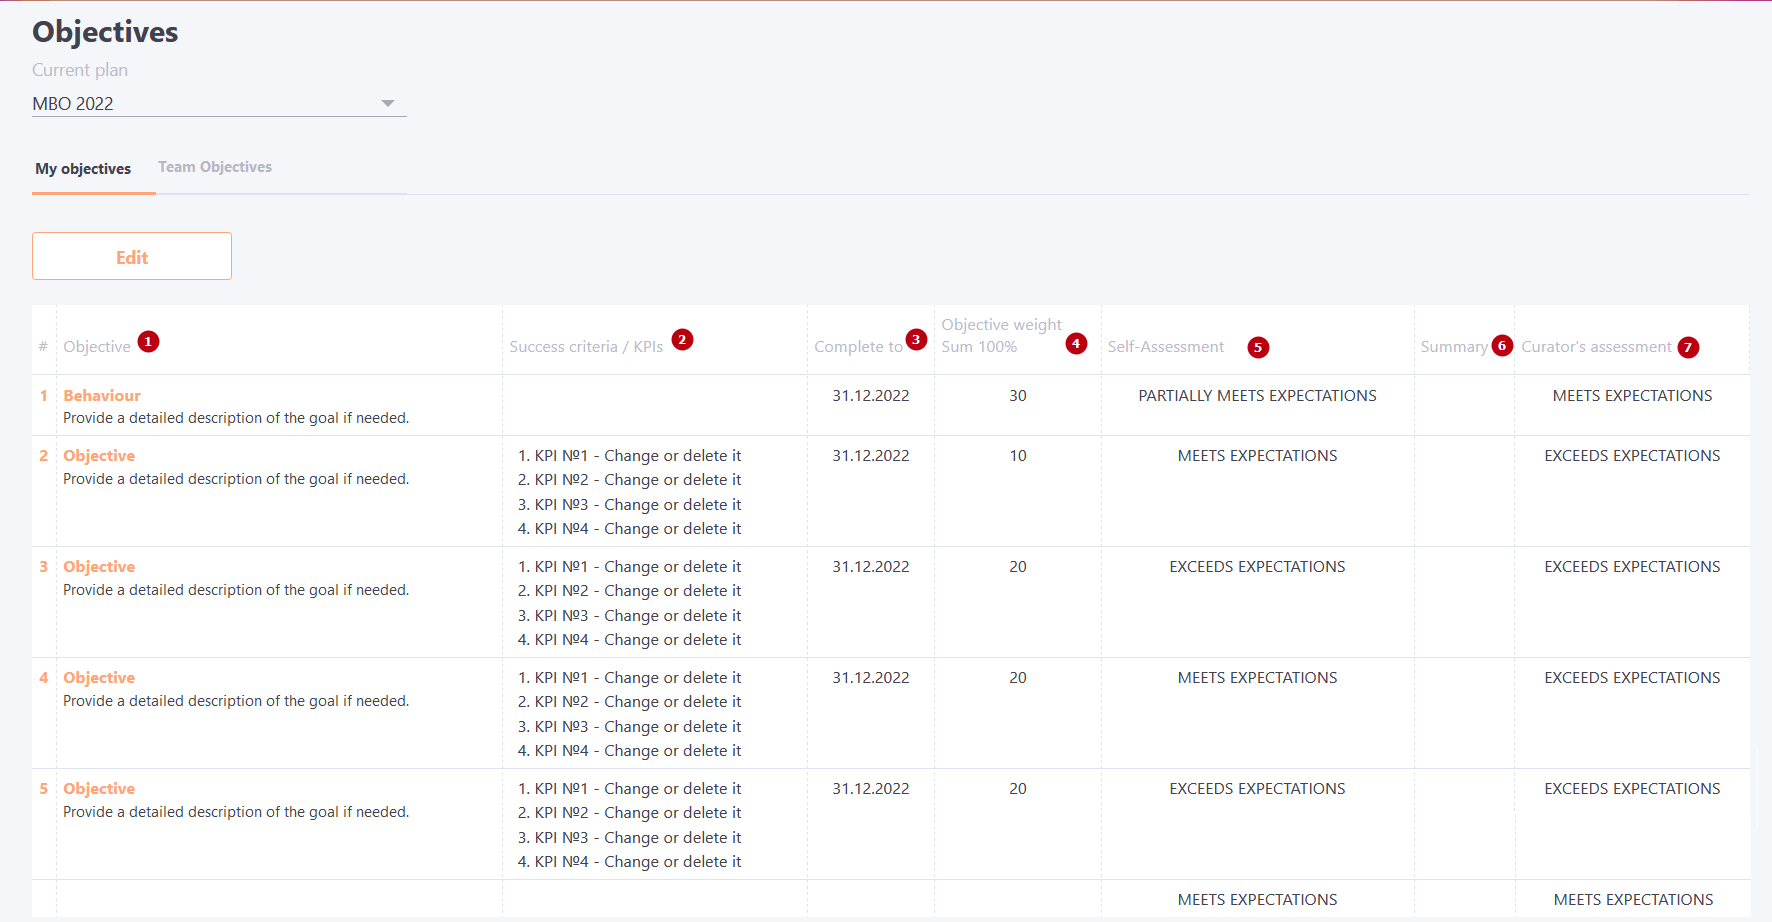1772x922 pixels.
Task: Open the Objective link in row 4
Action: pos(99,678)
